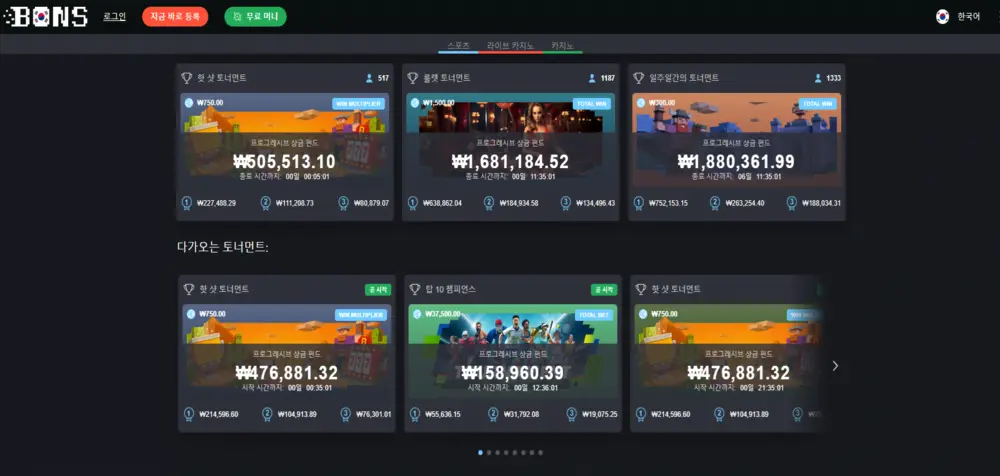Click the 로그인 link
Screen dimensions: 1000x476
(x=115, y=17)
